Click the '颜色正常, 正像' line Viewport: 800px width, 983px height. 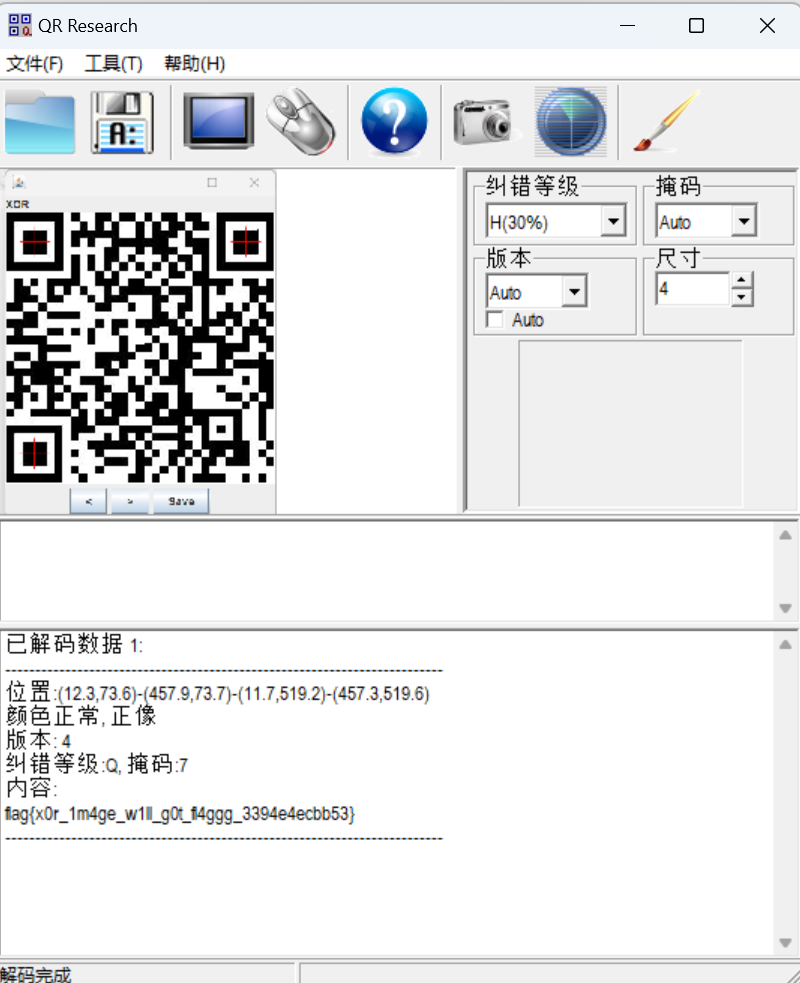[x=81, y=716]
